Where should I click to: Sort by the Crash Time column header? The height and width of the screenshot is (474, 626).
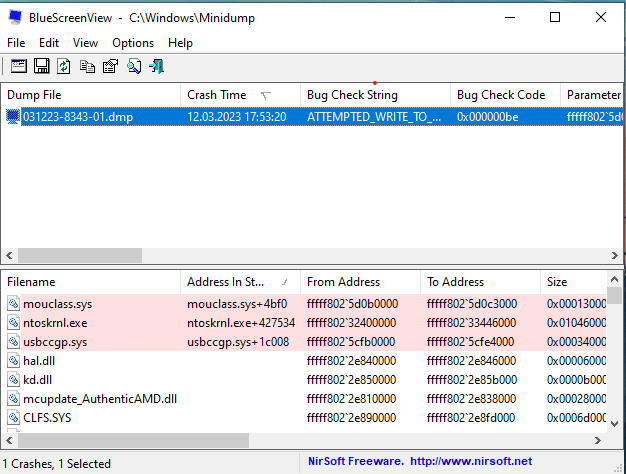tap(240, 95)
